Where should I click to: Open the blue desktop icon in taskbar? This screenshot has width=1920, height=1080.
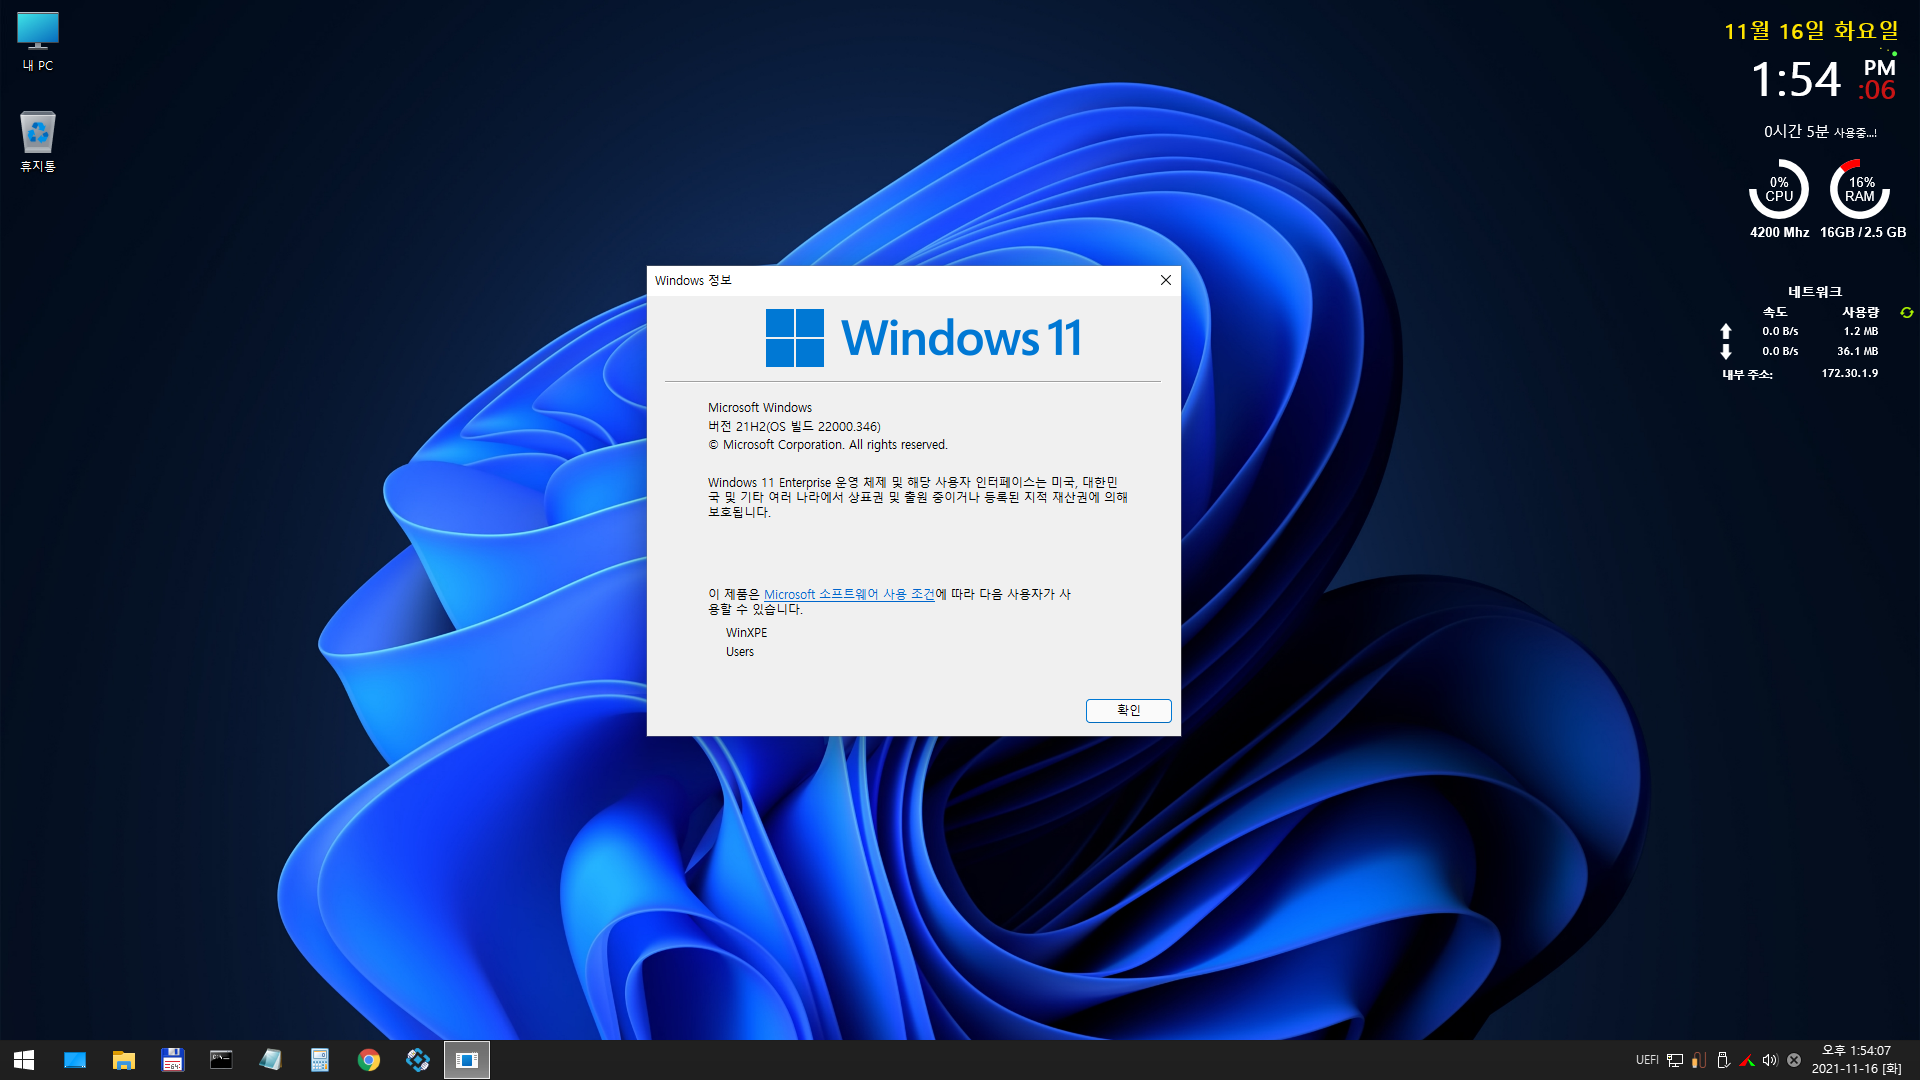(x=75, y=1060)
